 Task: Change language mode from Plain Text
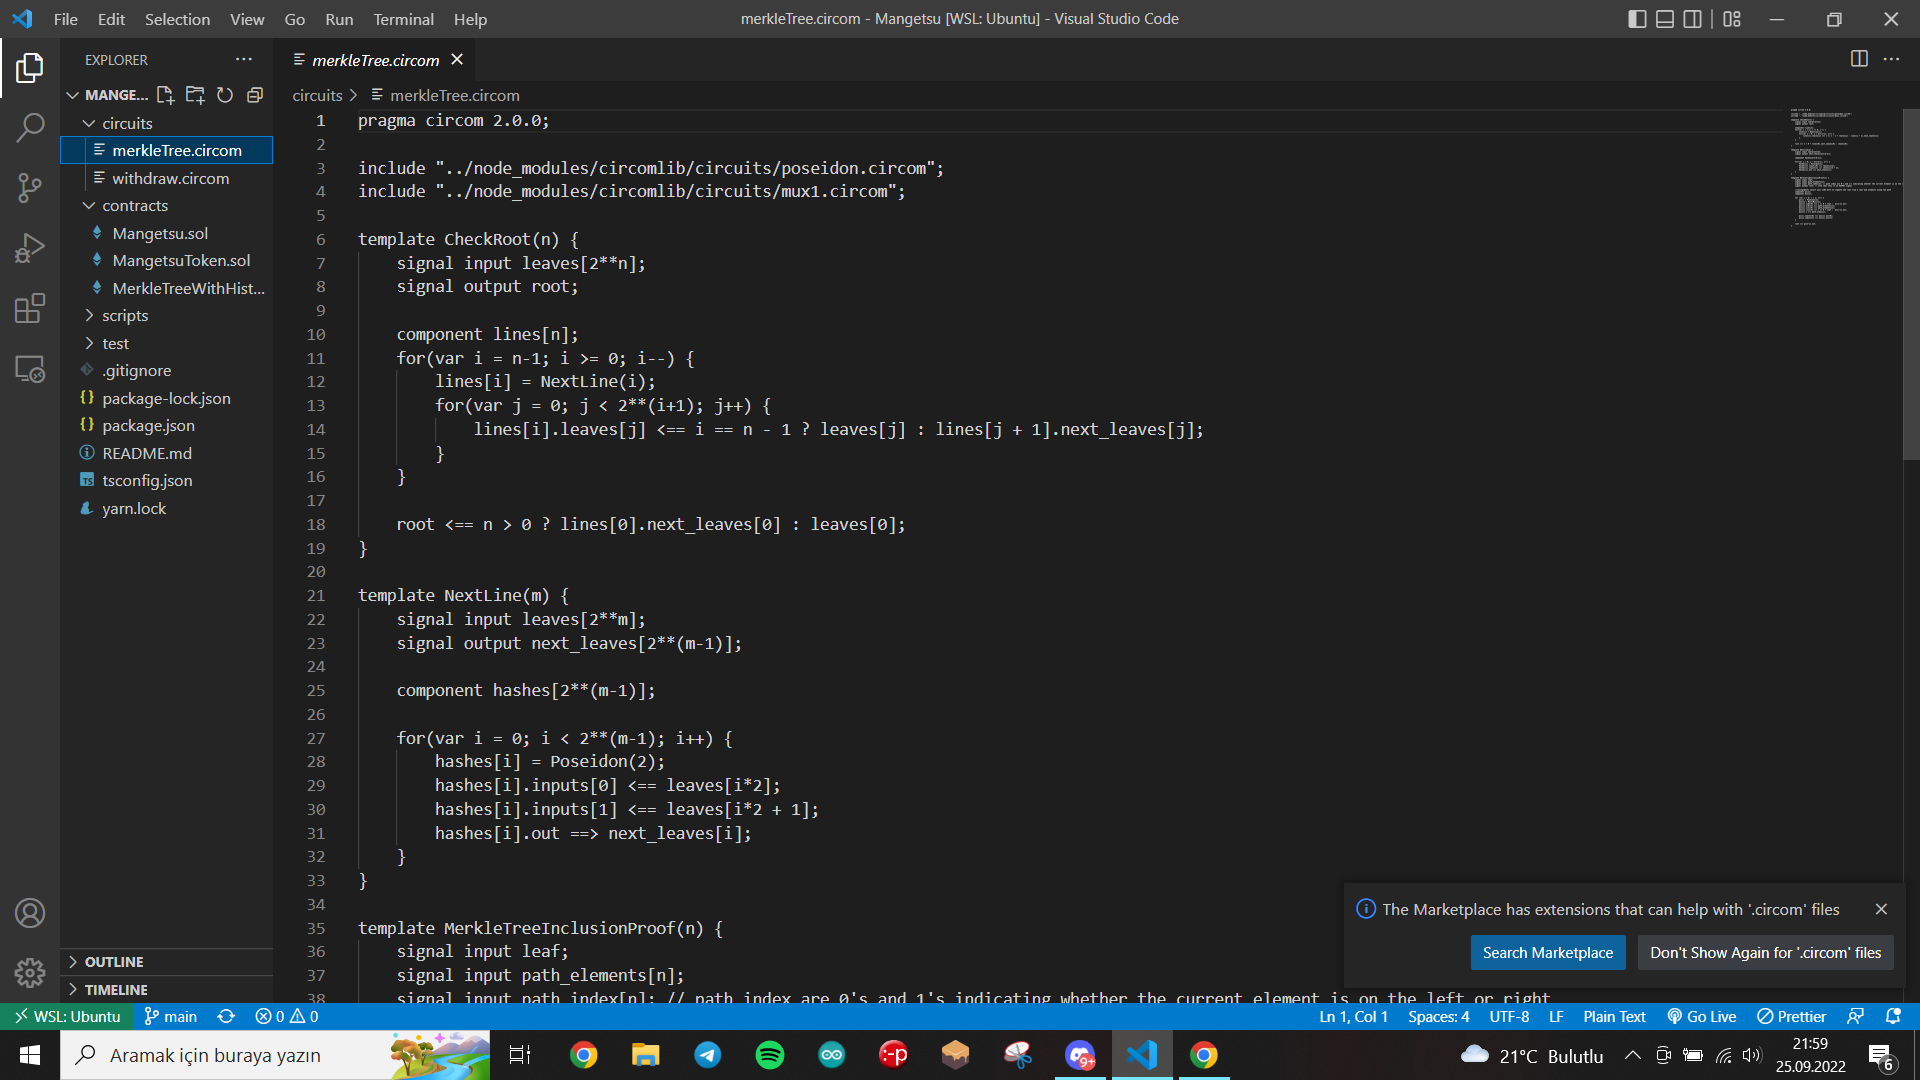(1614, 1016)
